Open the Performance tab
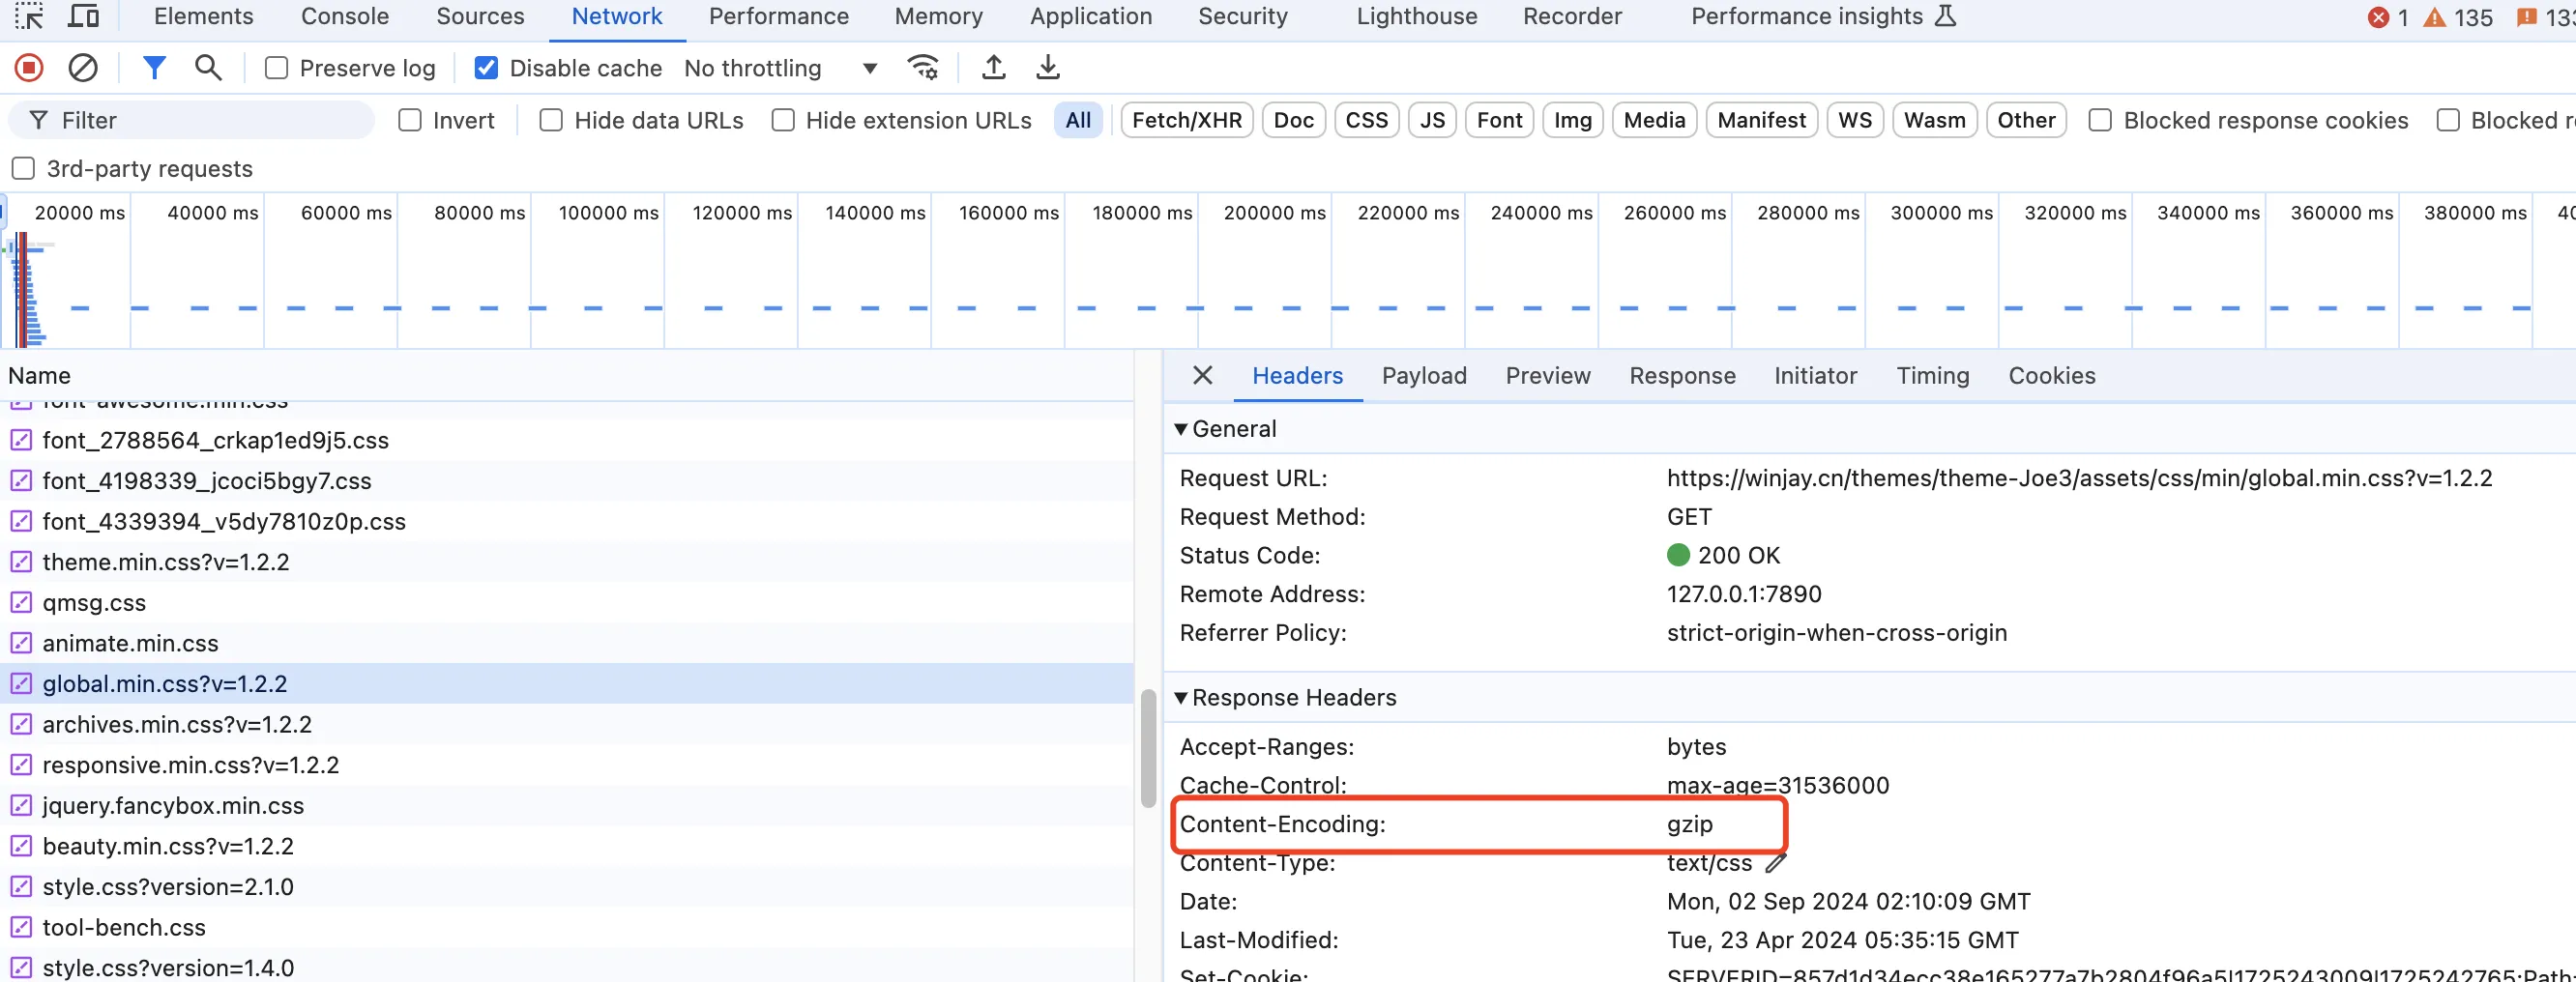Image resolution: width=2576 pixels, height=982 pixels. (778, 16)
